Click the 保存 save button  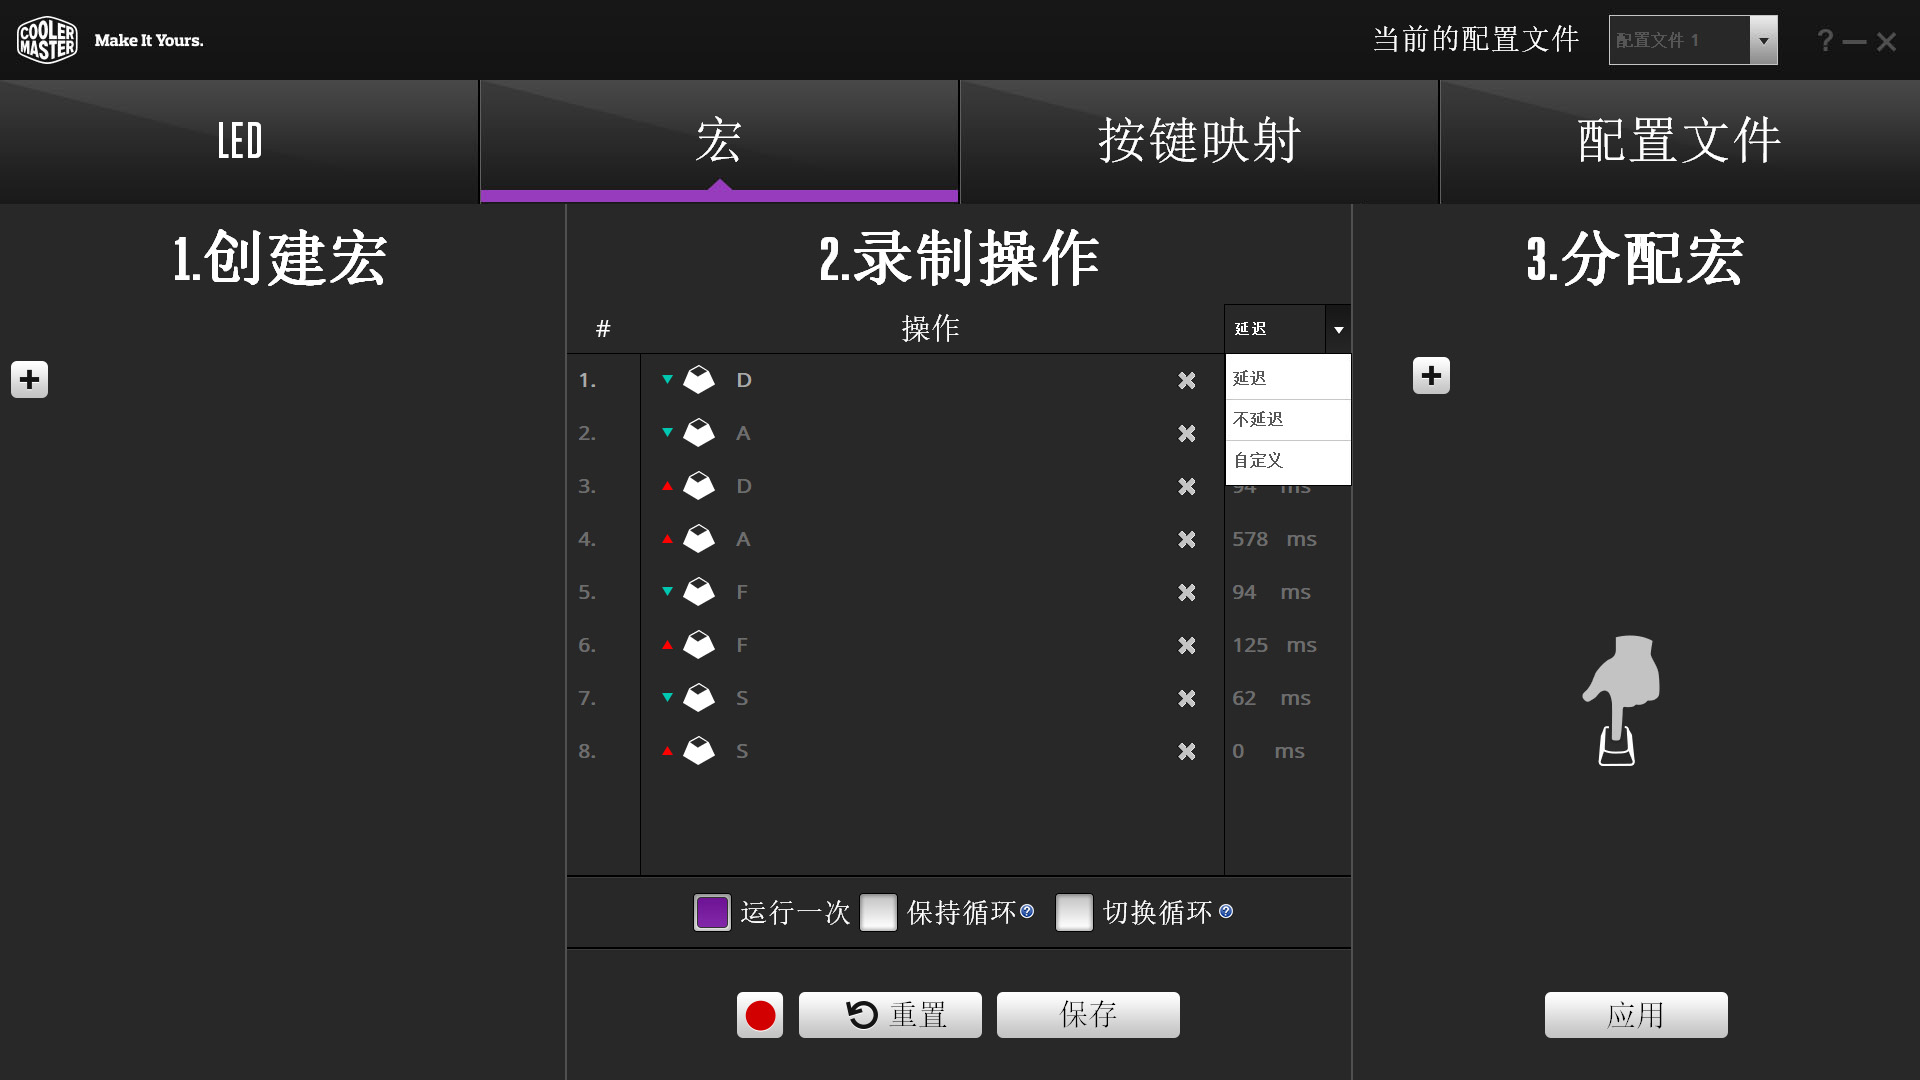point(1087,1014)
